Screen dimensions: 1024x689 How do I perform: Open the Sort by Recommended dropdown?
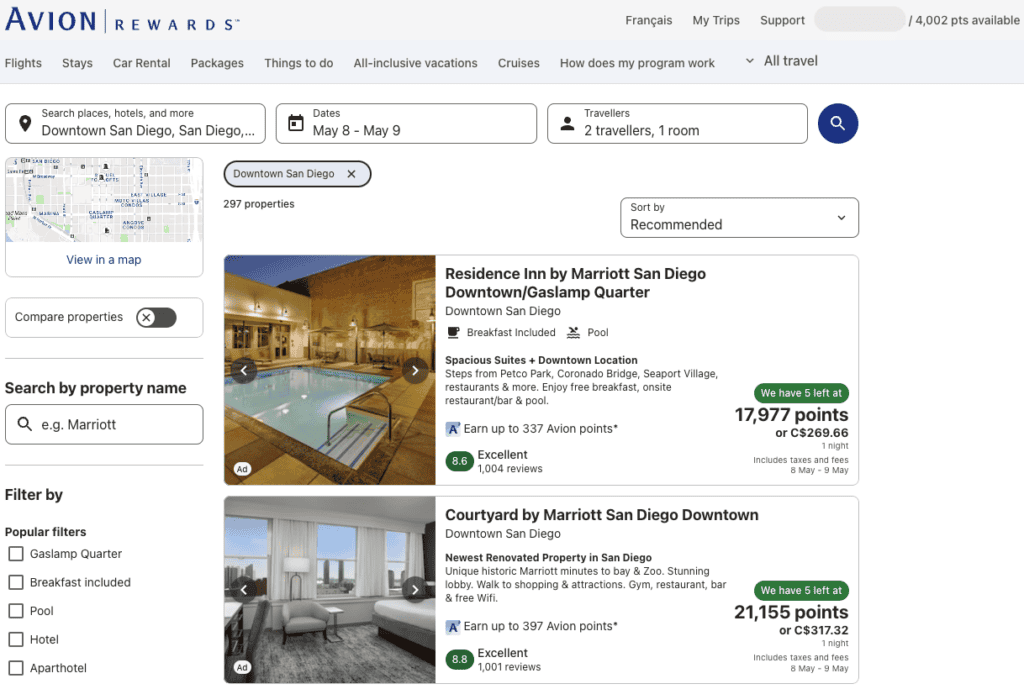(x=739, y=217)
